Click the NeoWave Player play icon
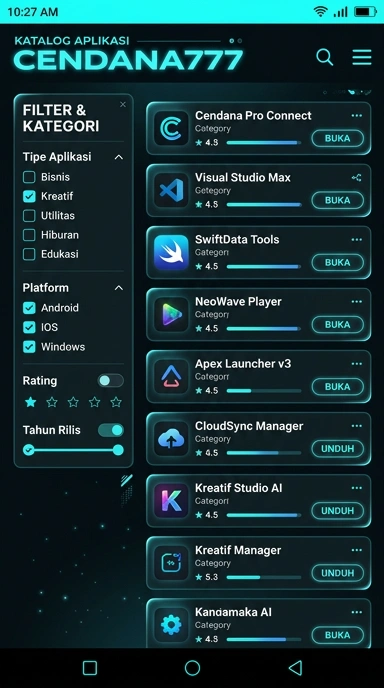Screen dimensions: 384x688 [171, 314]
